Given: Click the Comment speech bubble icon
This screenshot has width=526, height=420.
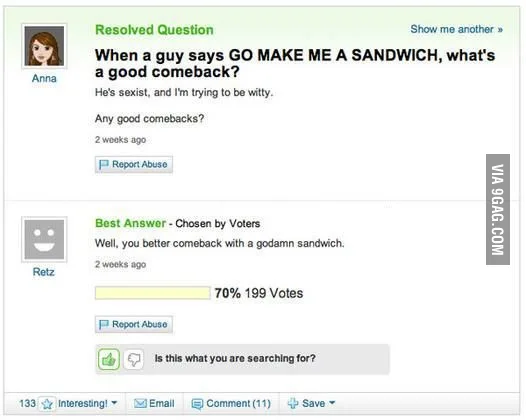Looking at the screenshot, I should tap(197, 404).
